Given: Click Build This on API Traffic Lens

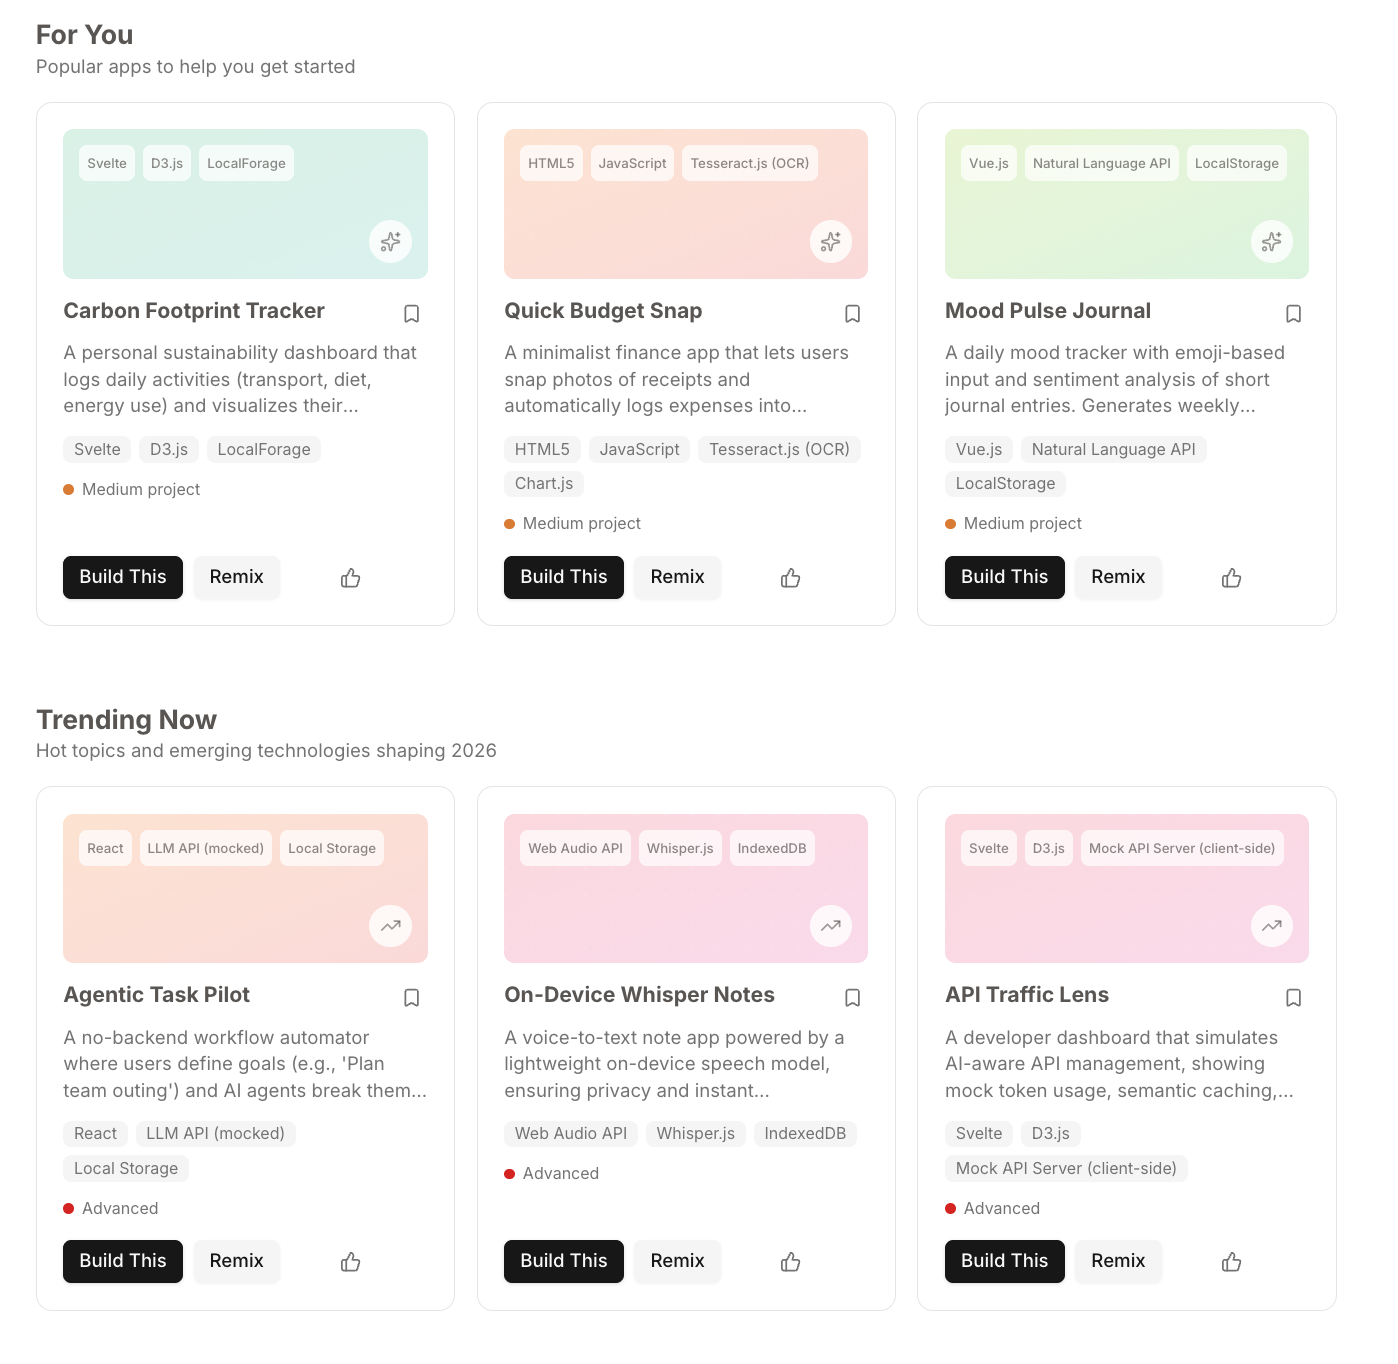Looking at the screenshot, I should pos(1004,1261).
